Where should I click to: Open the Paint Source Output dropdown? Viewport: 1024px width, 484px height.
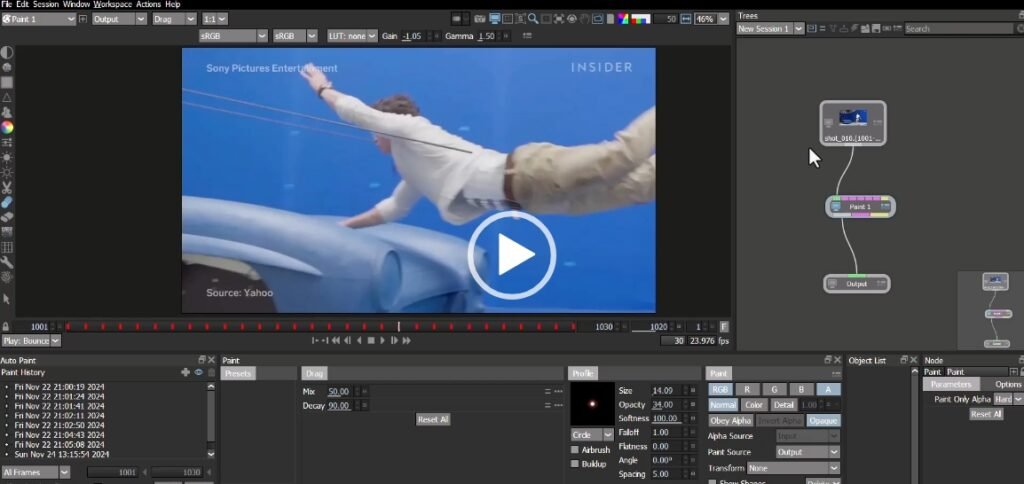tap(808, 452)
